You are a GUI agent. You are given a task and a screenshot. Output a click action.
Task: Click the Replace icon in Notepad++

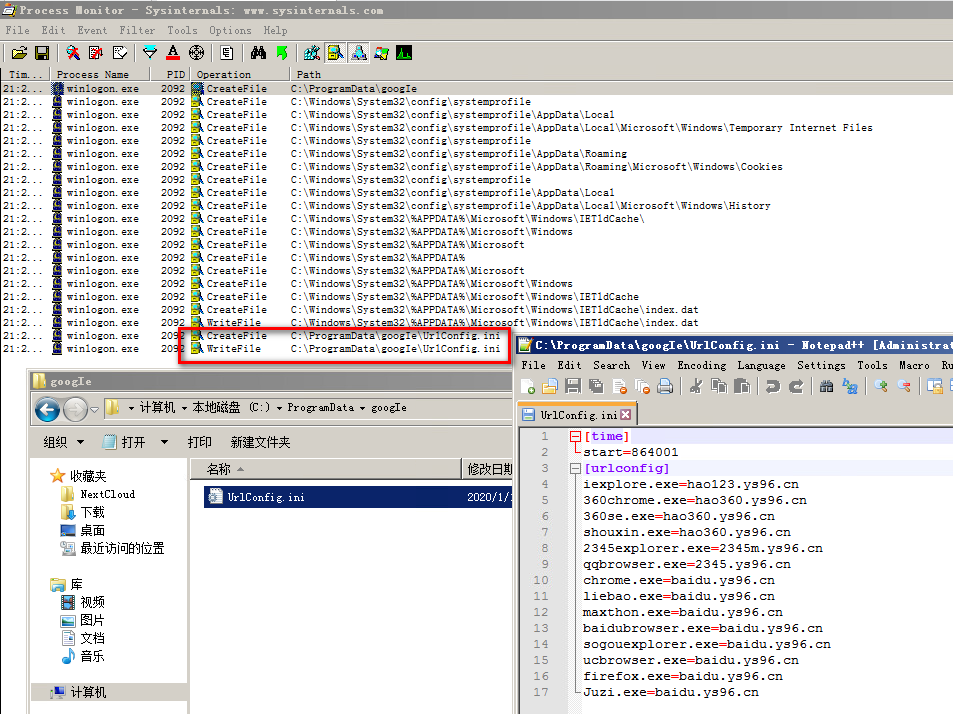pos(850,386)
